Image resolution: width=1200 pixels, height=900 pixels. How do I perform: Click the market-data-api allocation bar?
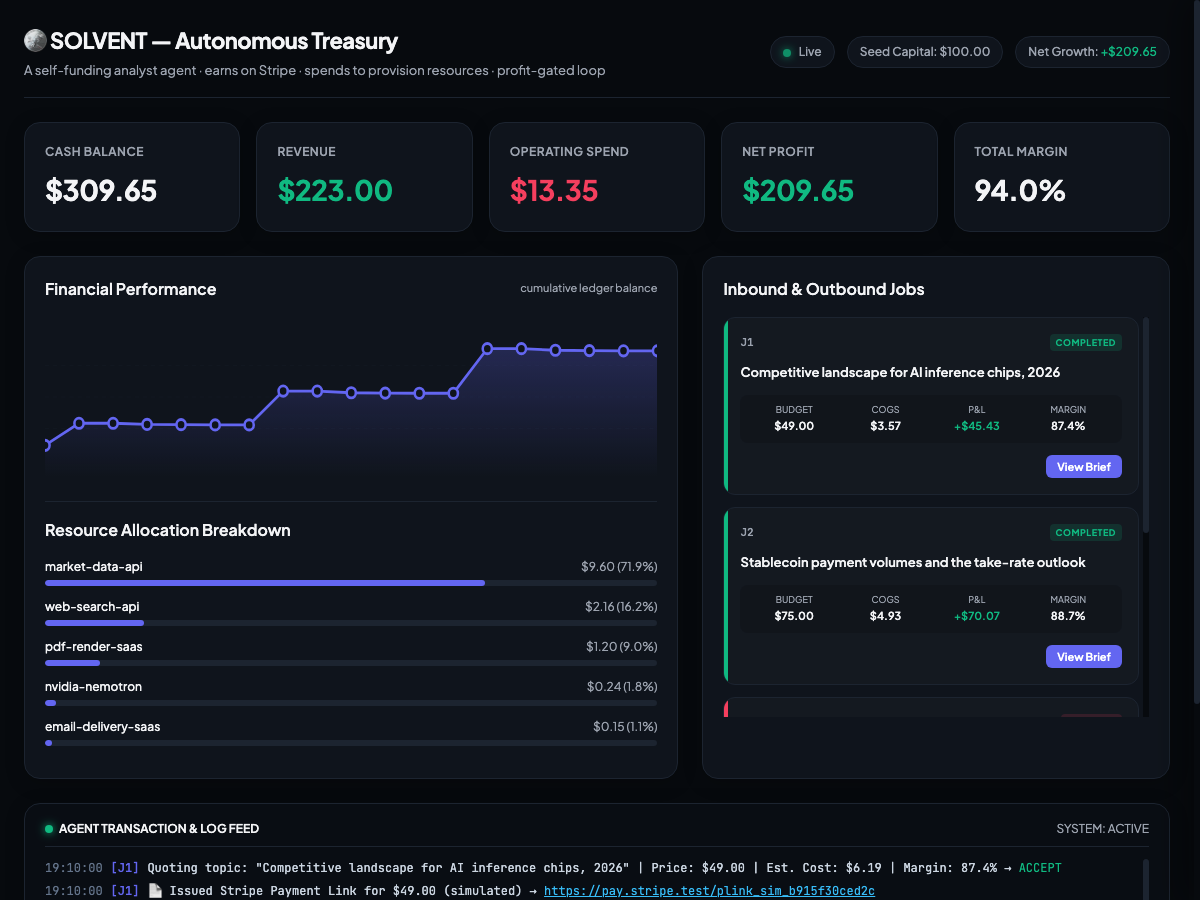click(351, 583)
